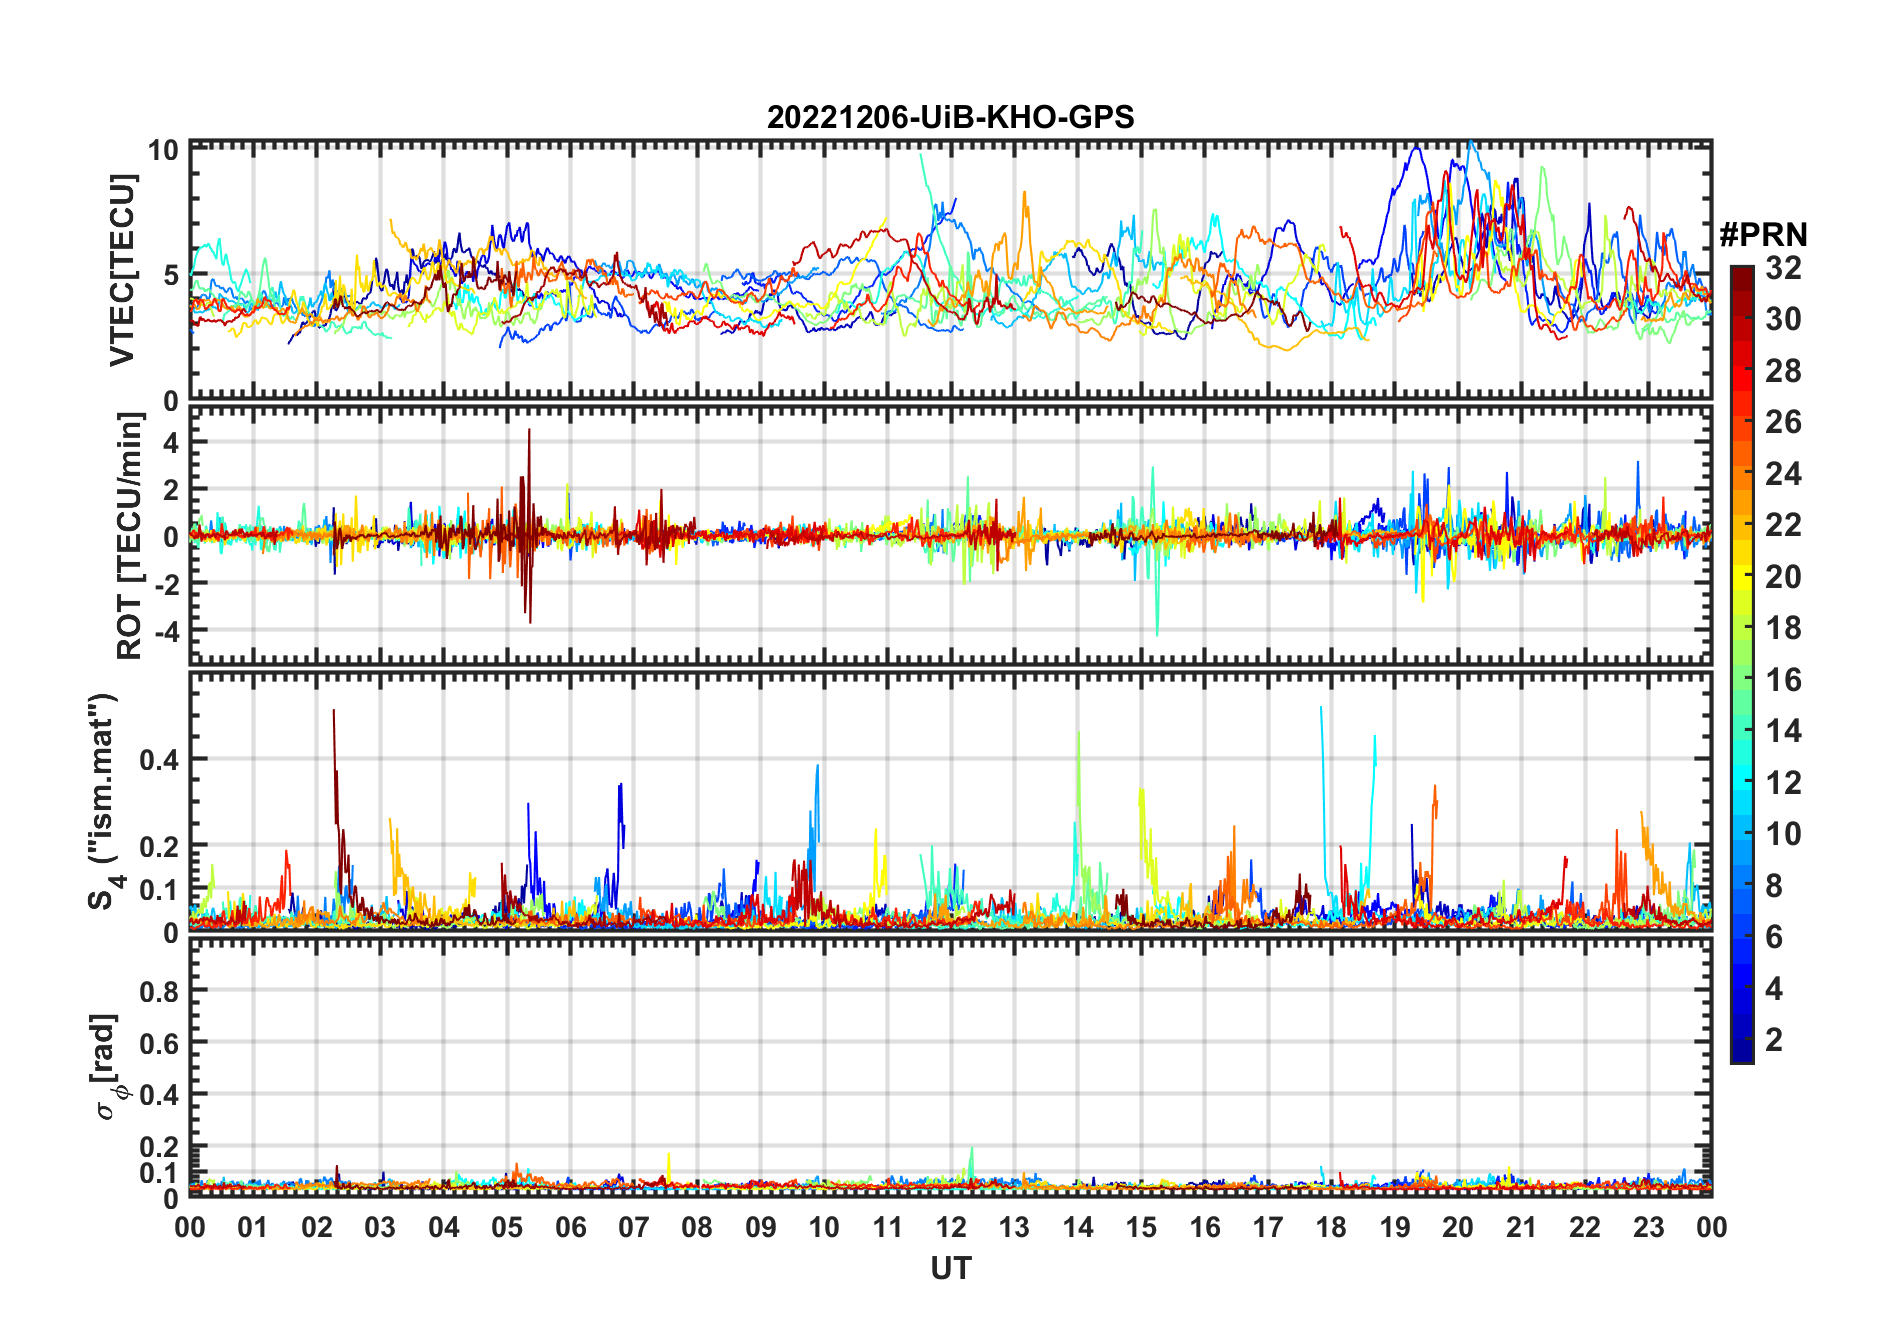Image resolution: width=1902 pixels, height=1330 pixels.
Task: Select colorbar tick label 18
Action: click(1783, 628)
